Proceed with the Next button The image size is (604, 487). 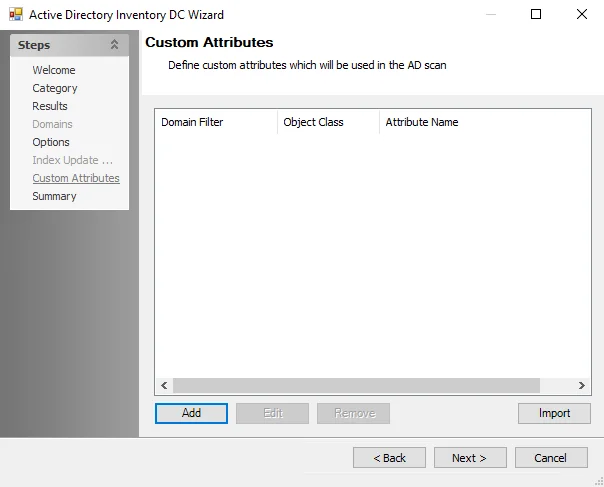[470, 458]
